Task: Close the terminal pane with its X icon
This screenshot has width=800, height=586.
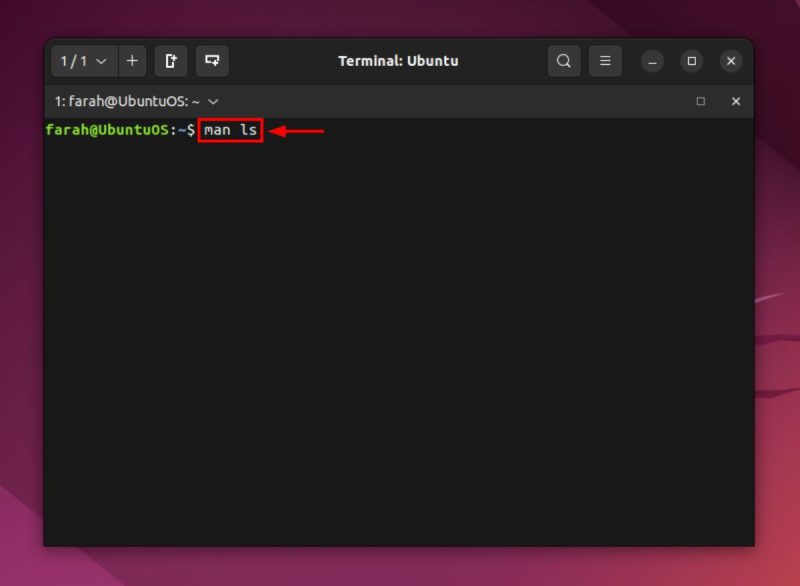Action: pyautogui.click(x=736, y=101)
